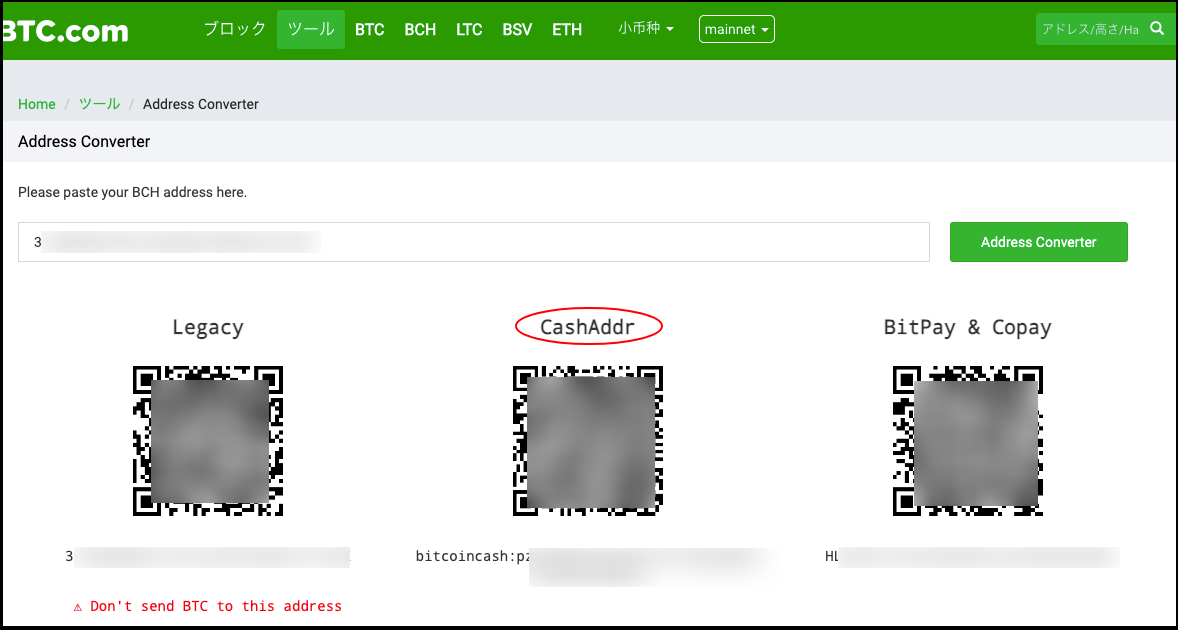
Task: Open the ブロック menu item
Action: click(x=234, y=29)
